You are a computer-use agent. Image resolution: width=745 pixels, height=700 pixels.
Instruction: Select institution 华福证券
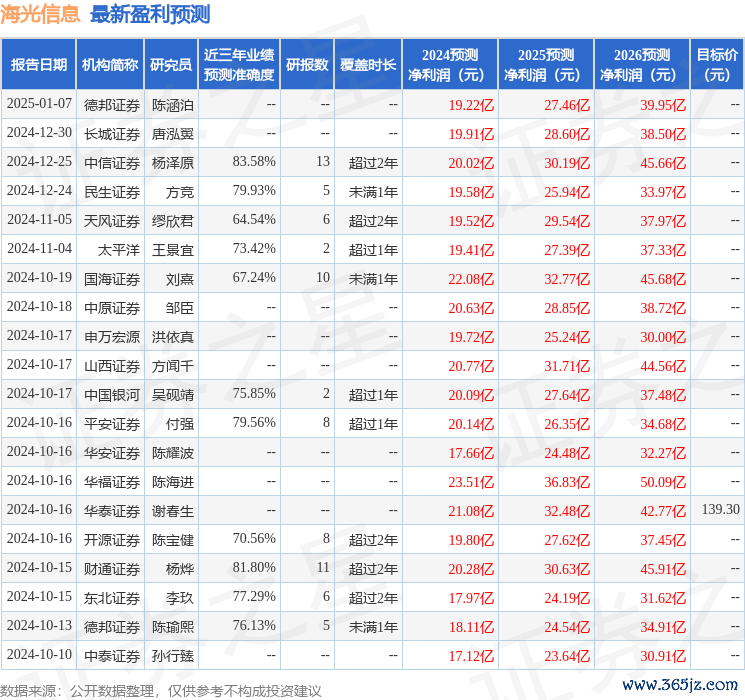[112, 482]
